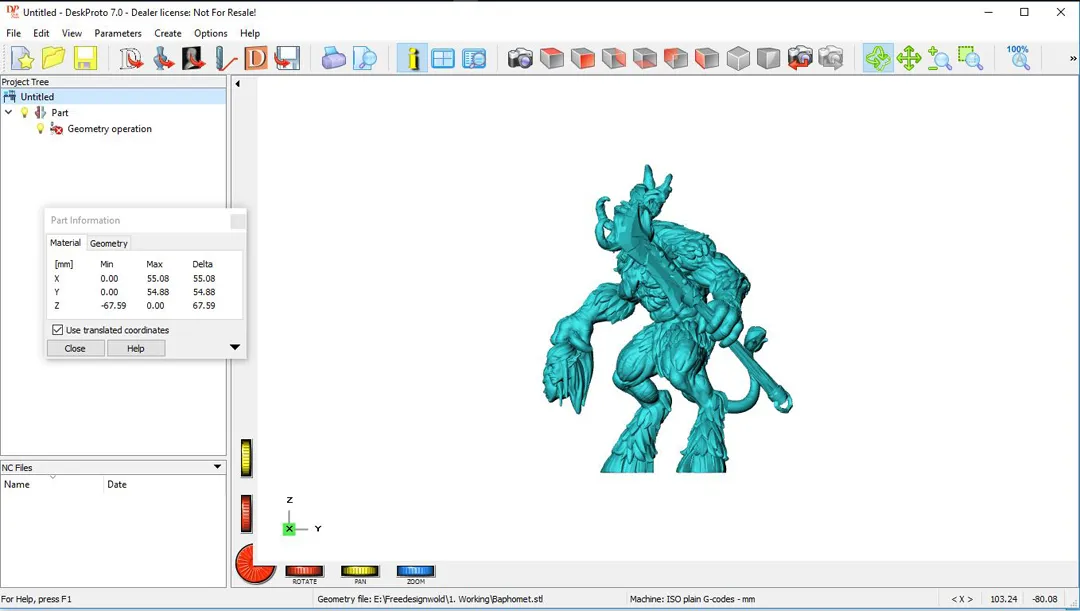The width and height of the screenshot is (1080, 611).
Task: Open a project with the yellow folder icon
Action: pos(54,59)
